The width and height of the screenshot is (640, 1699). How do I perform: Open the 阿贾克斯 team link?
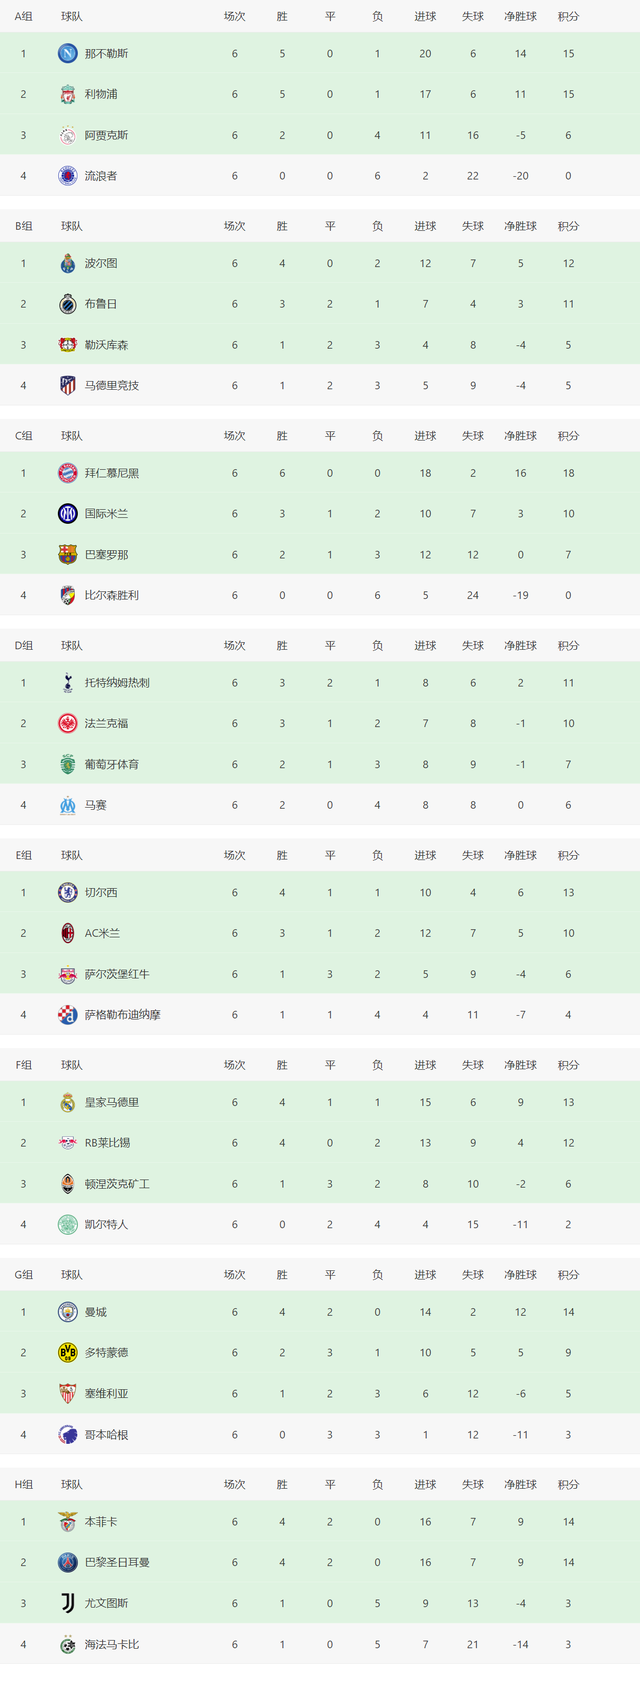(106, 135)
